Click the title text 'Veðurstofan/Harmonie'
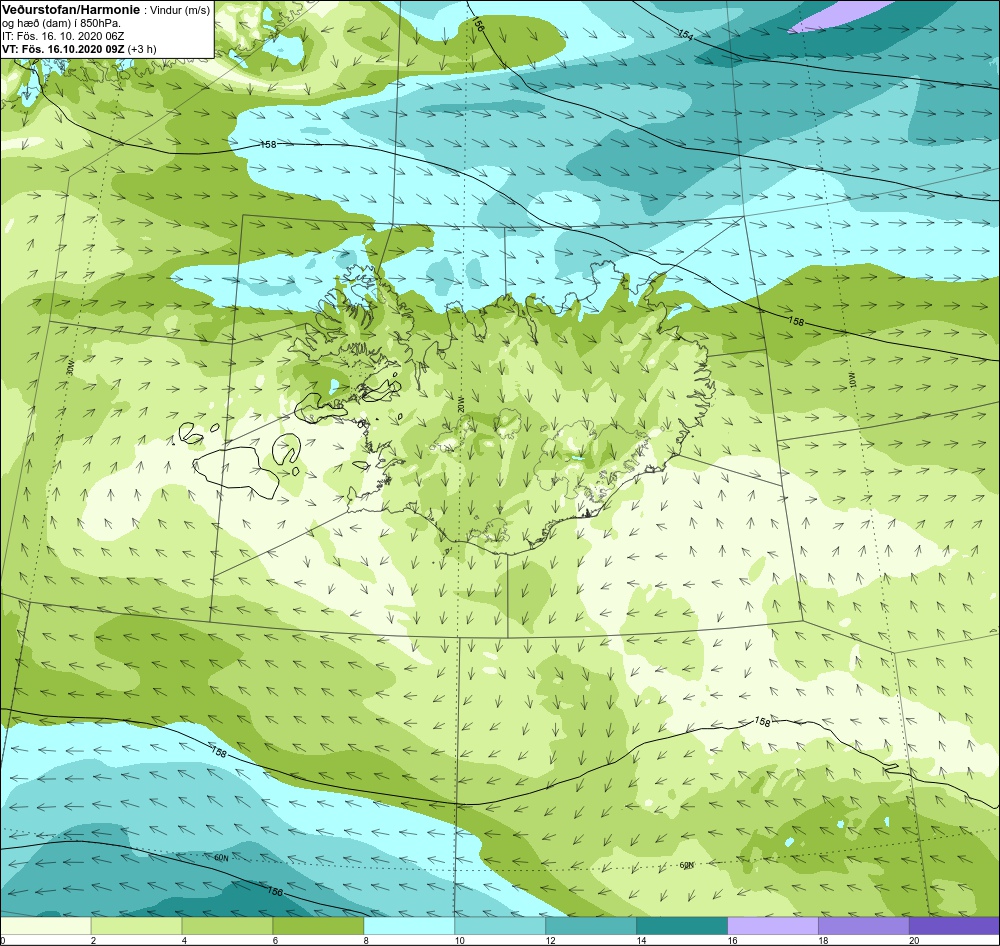The image size is (1000, 946). pos(71,10)
